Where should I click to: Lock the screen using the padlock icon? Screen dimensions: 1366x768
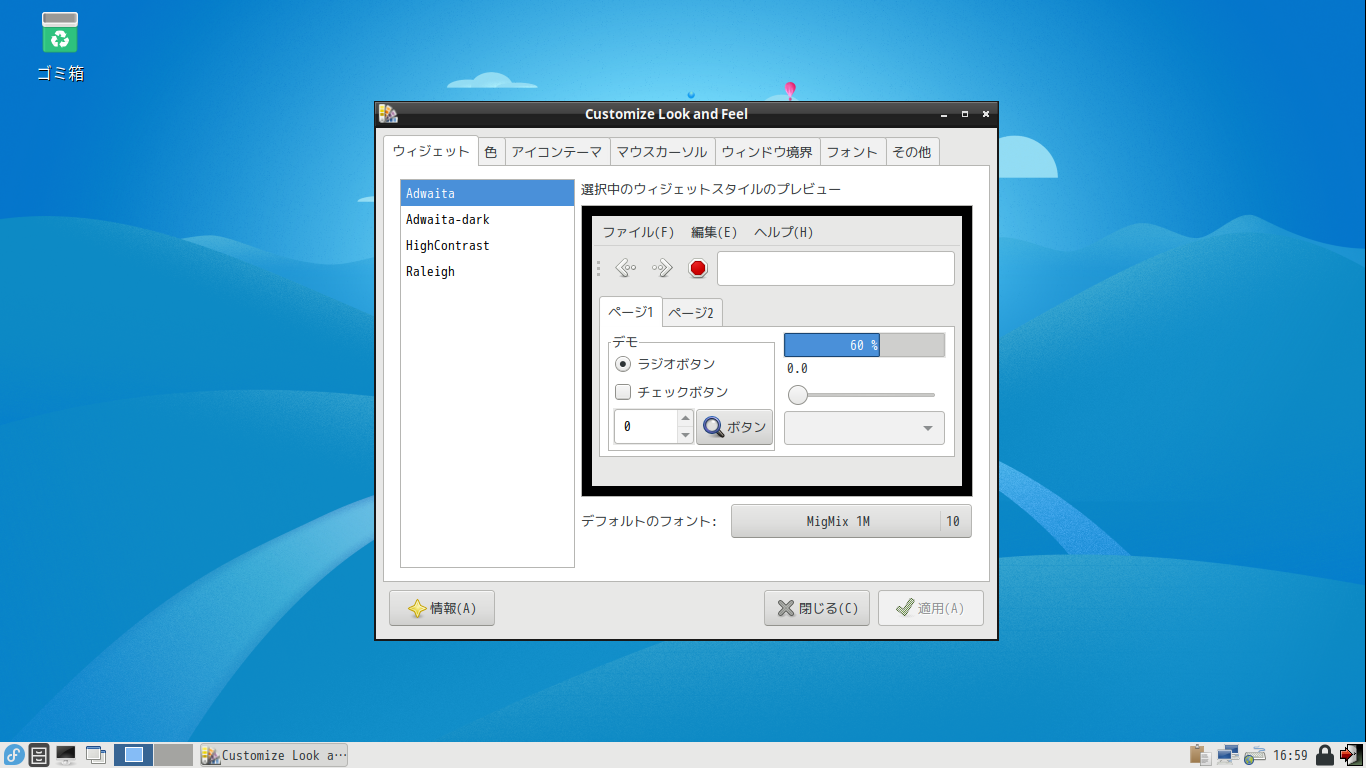click(1325, 755)
